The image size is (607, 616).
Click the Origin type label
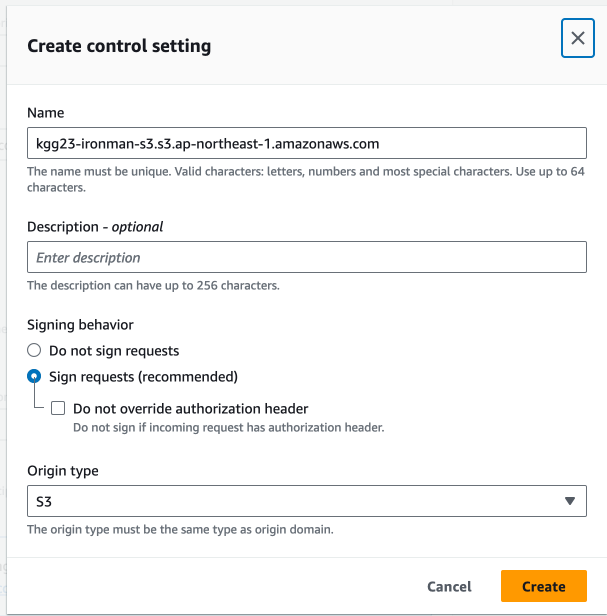[63, 471]
